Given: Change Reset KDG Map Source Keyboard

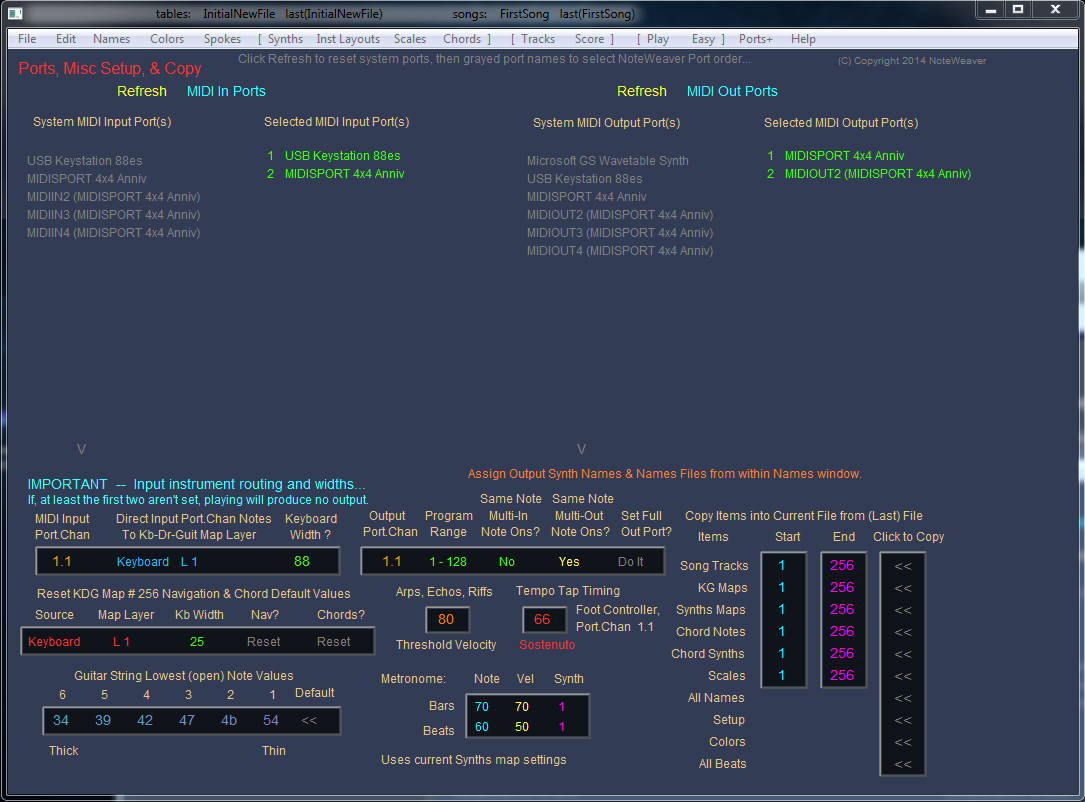Looking at the screenshot, I should 54,641.
